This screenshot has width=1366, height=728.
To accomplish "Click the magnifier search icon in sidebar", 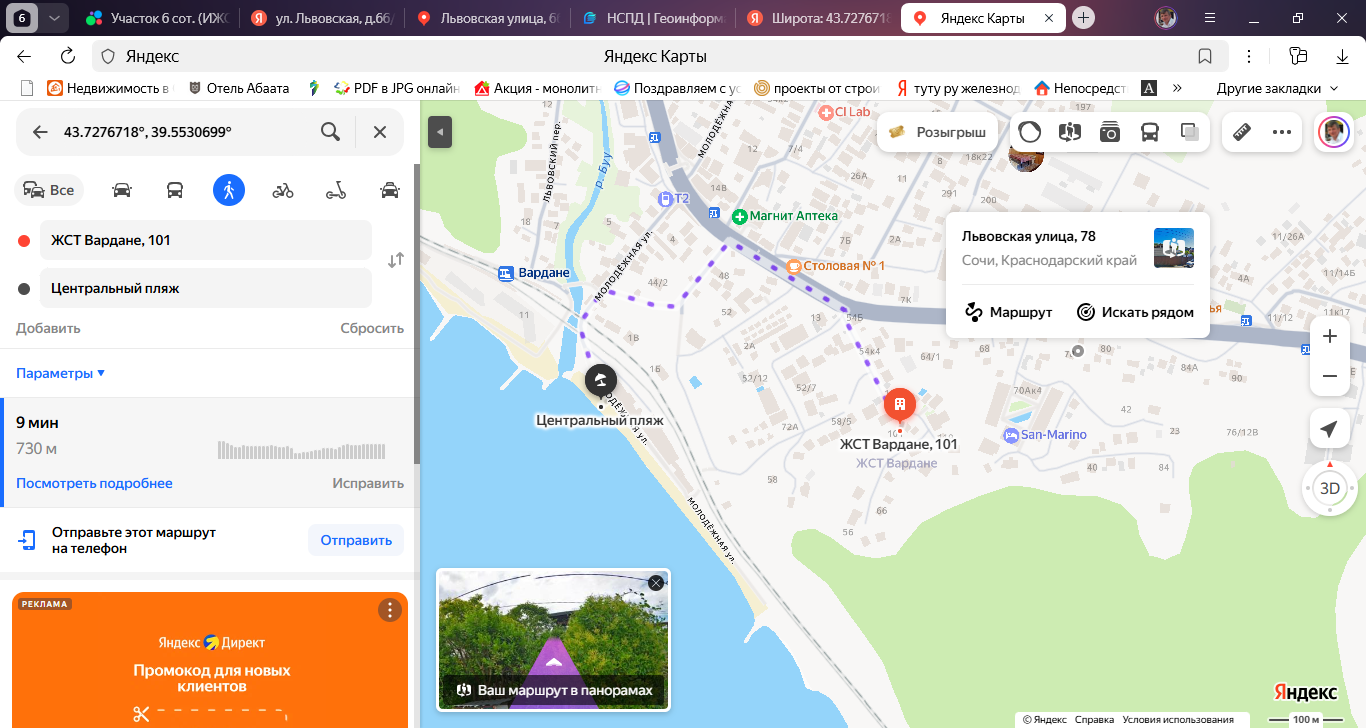I will coord(330,132).
